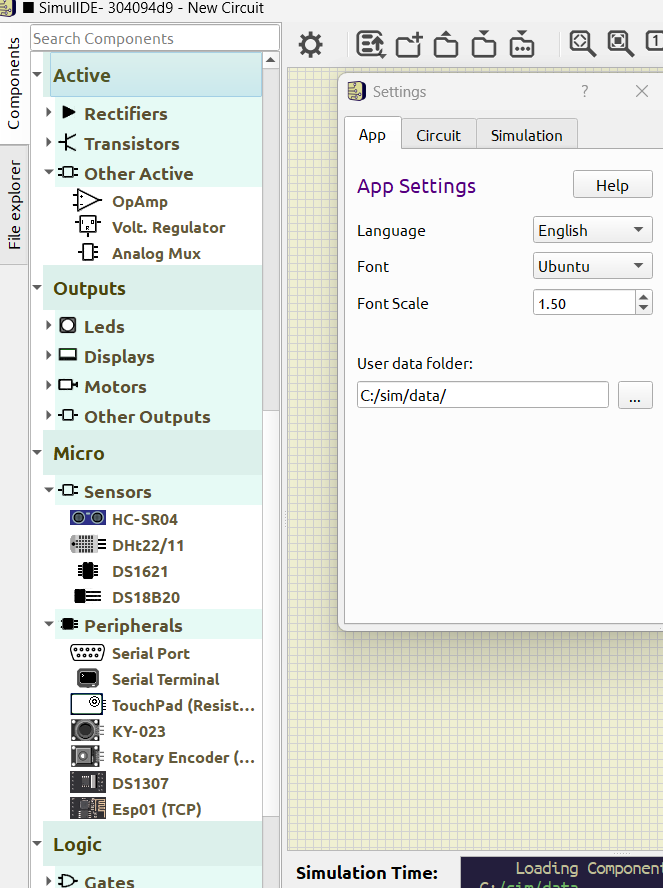Image resolution: width=663 pixels, height=888 pixels.
Task: Switch to the Circuit settings tab
Action: tap(438, 135)
